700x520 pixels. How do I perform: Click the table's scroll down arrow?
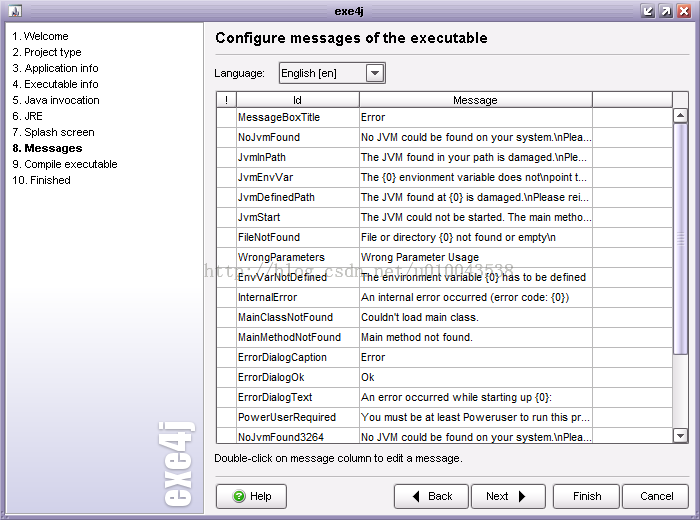coord(680,435)
